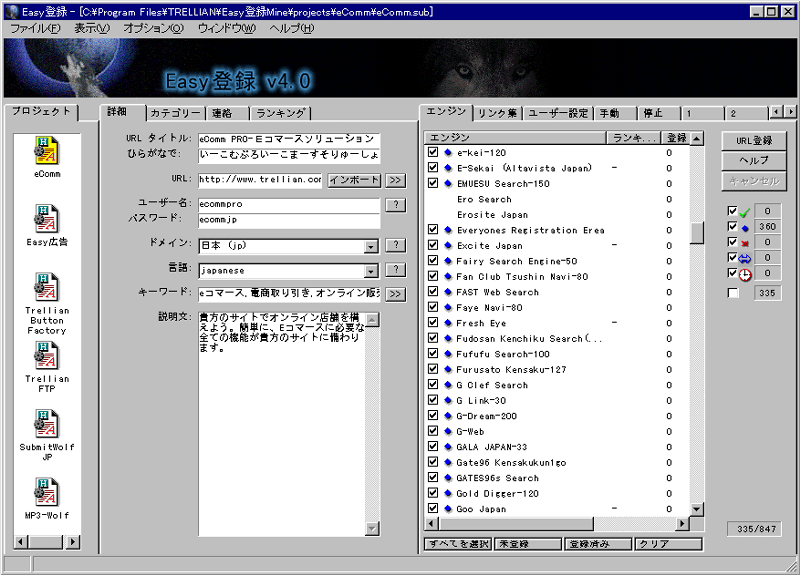
Task: Open the ドメイン dropdown list
Action: pos(371,247)
